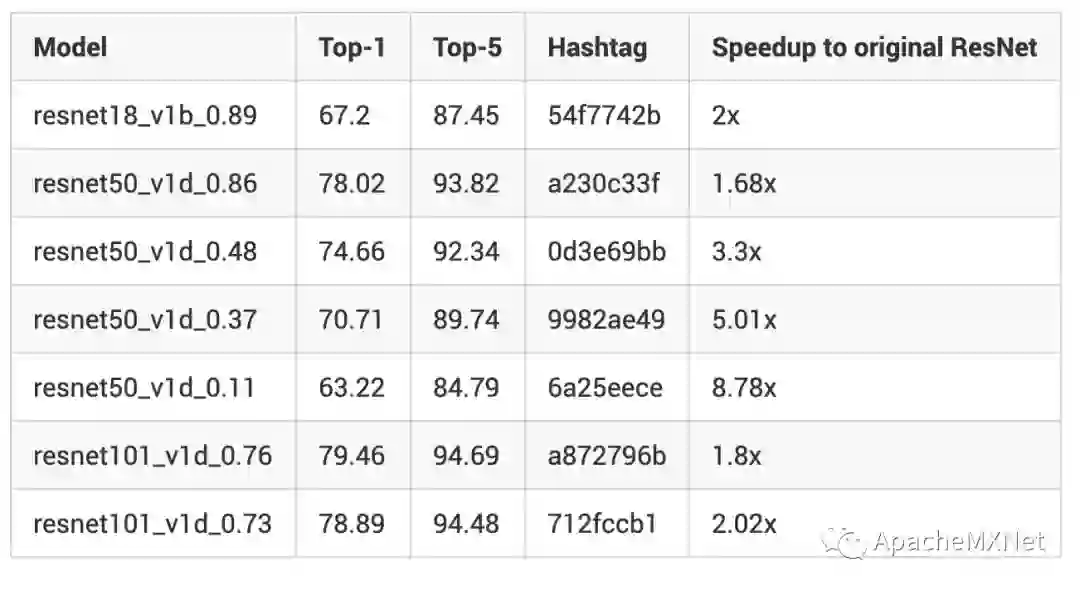Select the resnet50_v1d_0.86 model name

click(145, 183)
